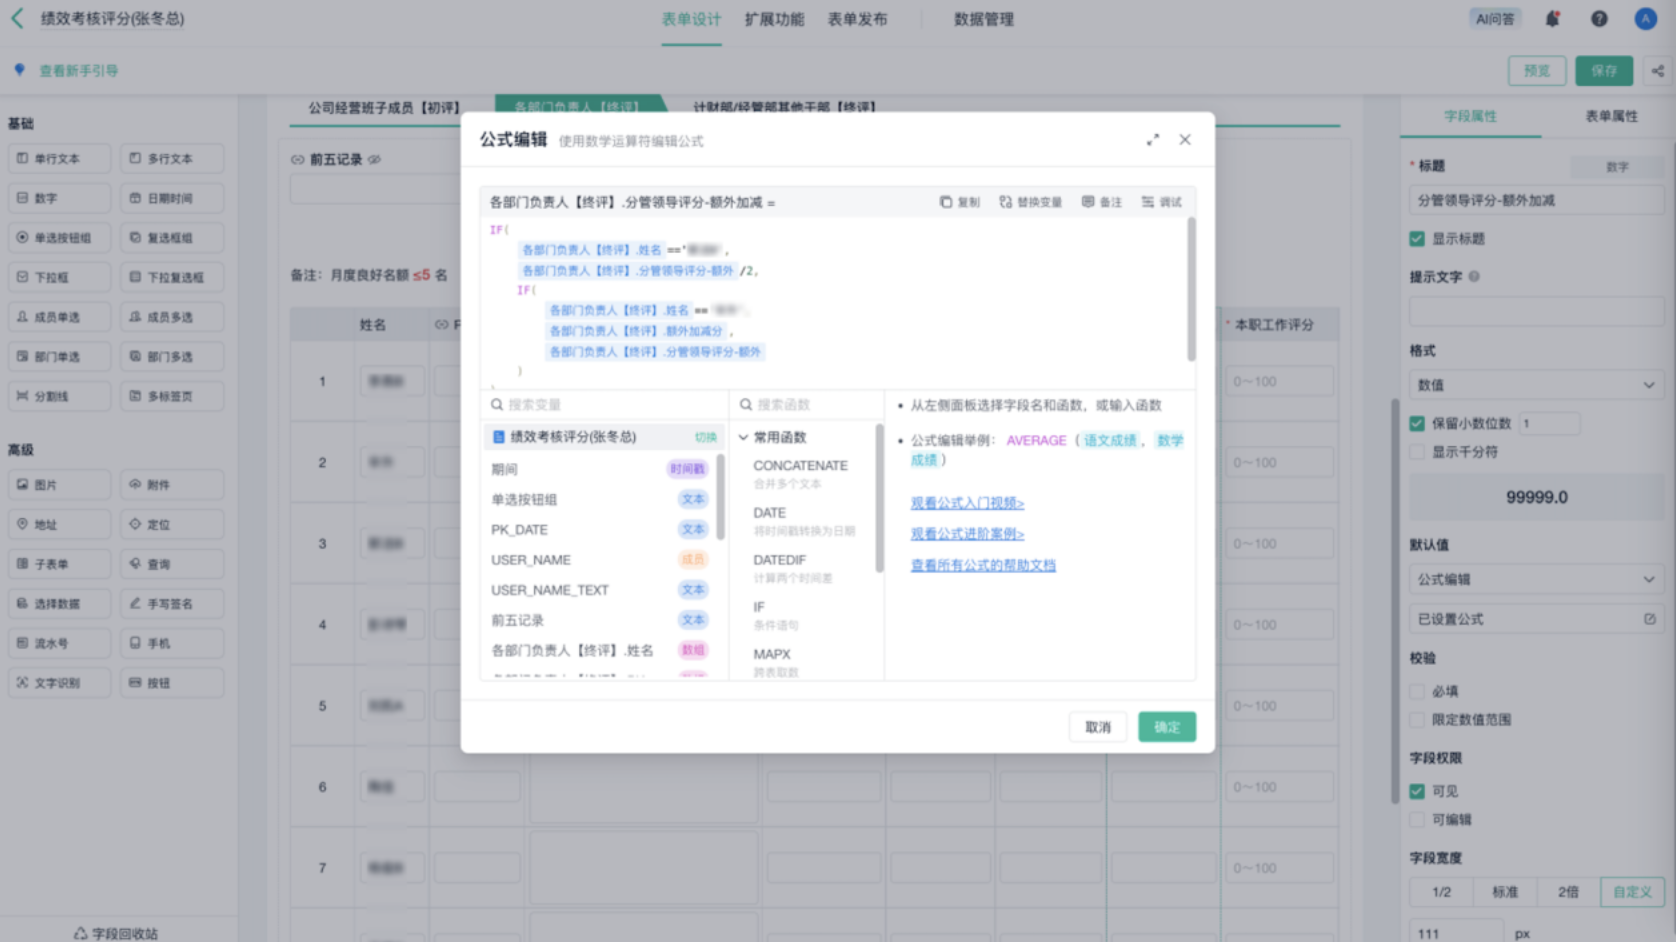Add a note with 备注
1676x942 pixels.
1102,202
